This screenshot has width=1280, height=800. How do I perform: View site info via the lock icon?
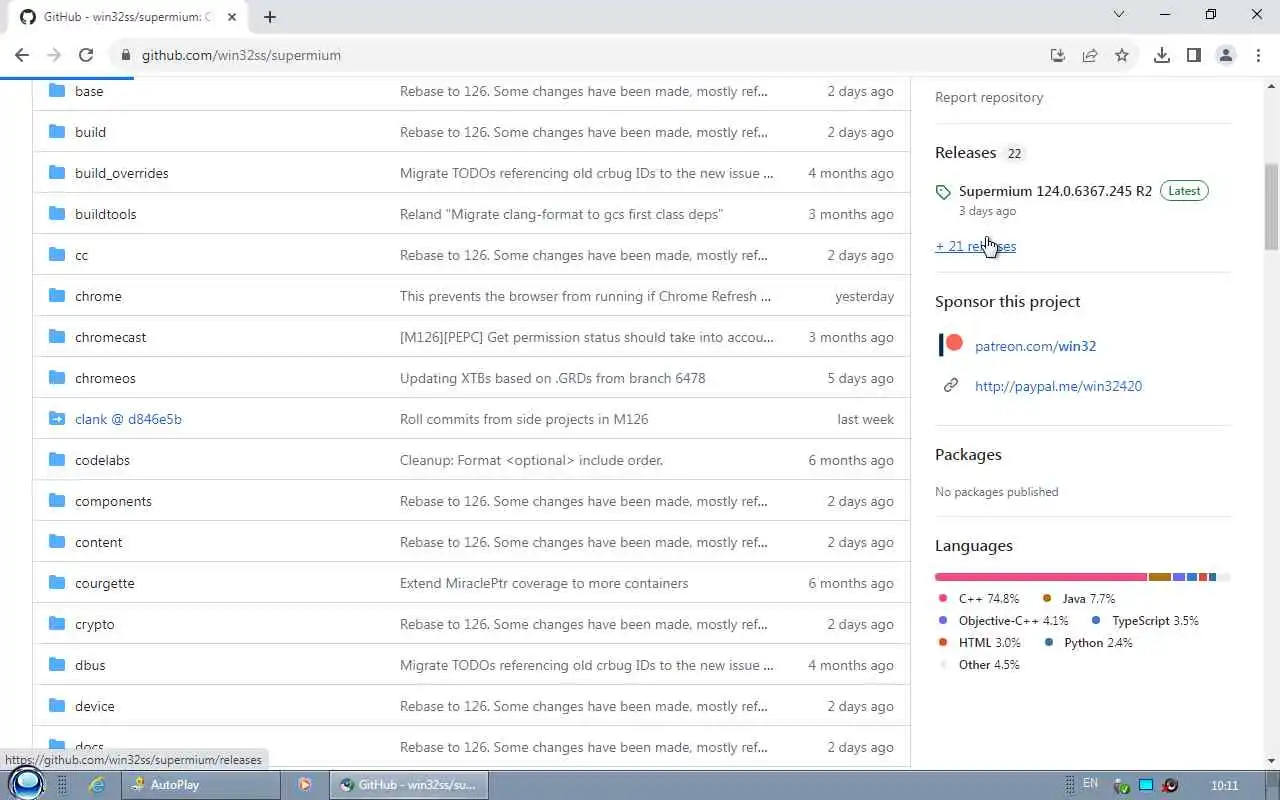click(x=125, y=55)
